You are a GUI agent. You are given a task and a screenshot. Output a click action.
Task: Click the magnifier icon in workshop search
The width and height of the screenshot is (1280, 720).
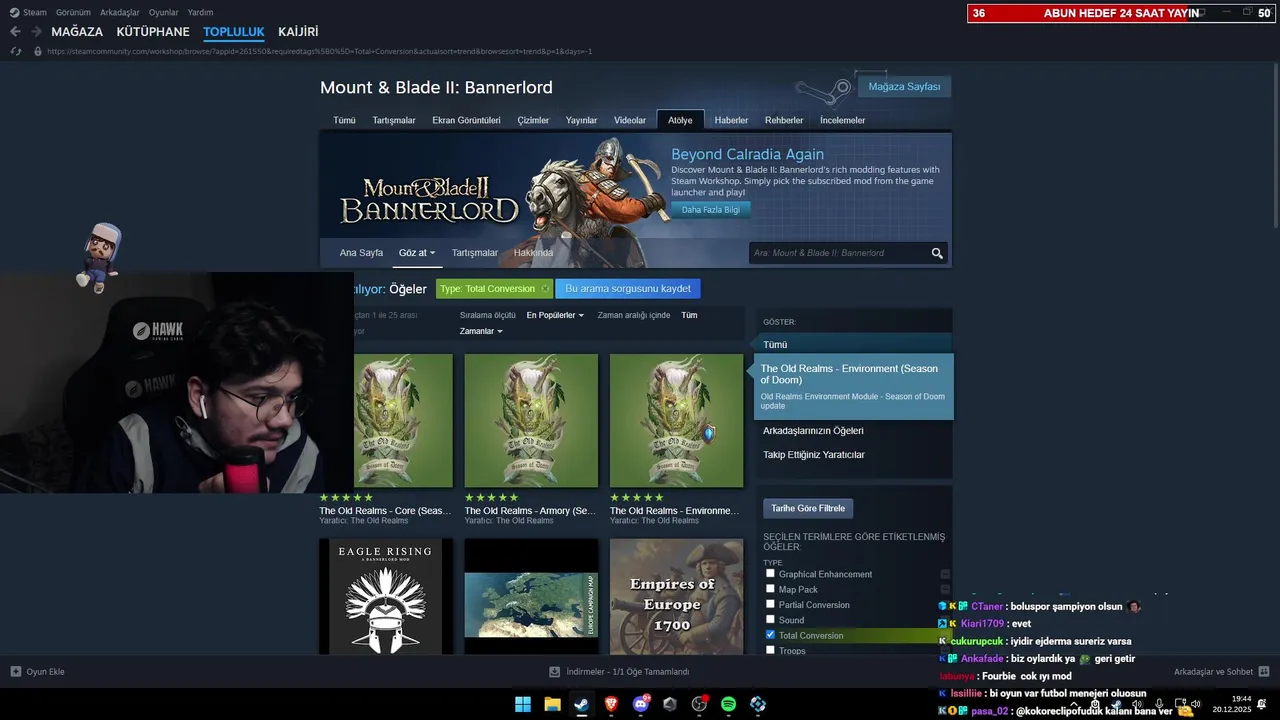tap(937, 253)
